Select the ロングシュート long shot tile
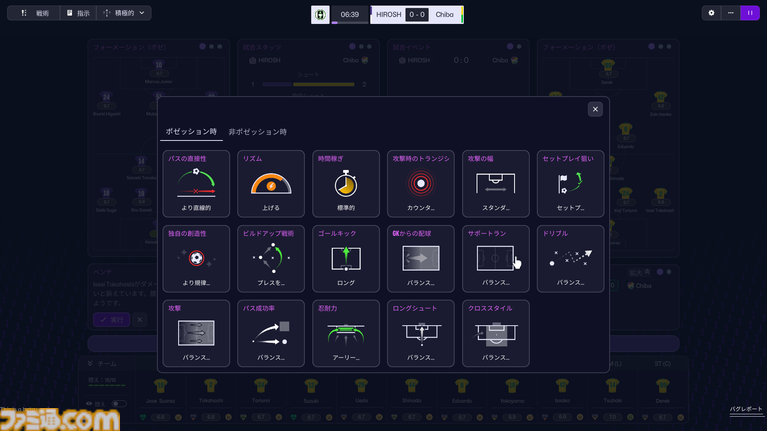This screenshot has height=431, width=767. [421, 333]
